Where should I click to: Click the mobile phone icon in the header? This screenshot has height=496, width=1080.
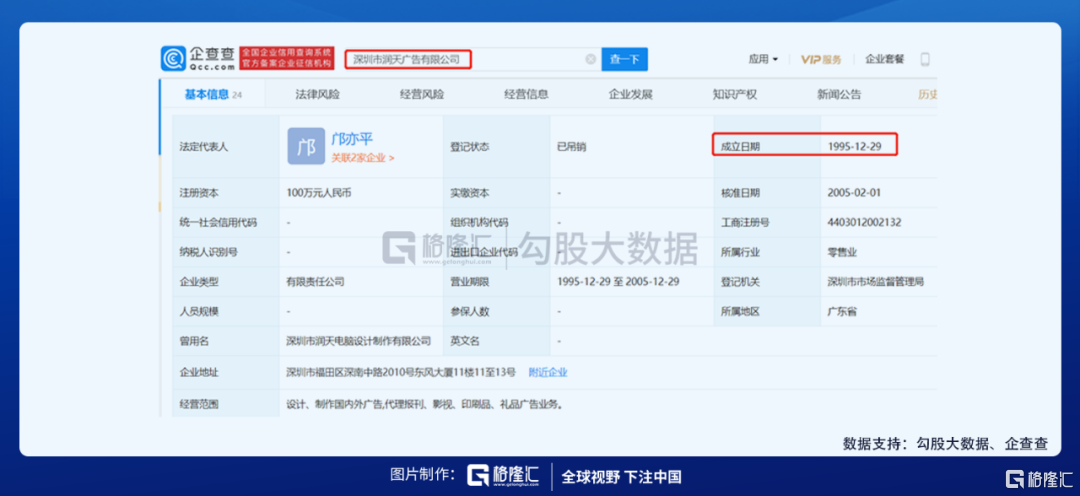[x=924, y=59]
